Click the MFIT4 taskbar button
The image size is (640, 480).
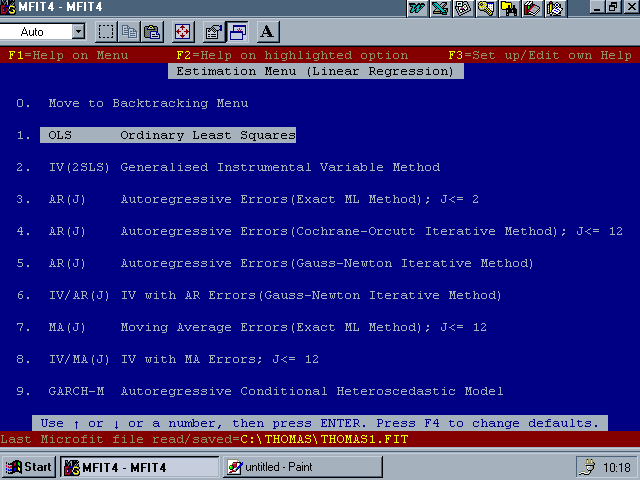tap(140, 467)
